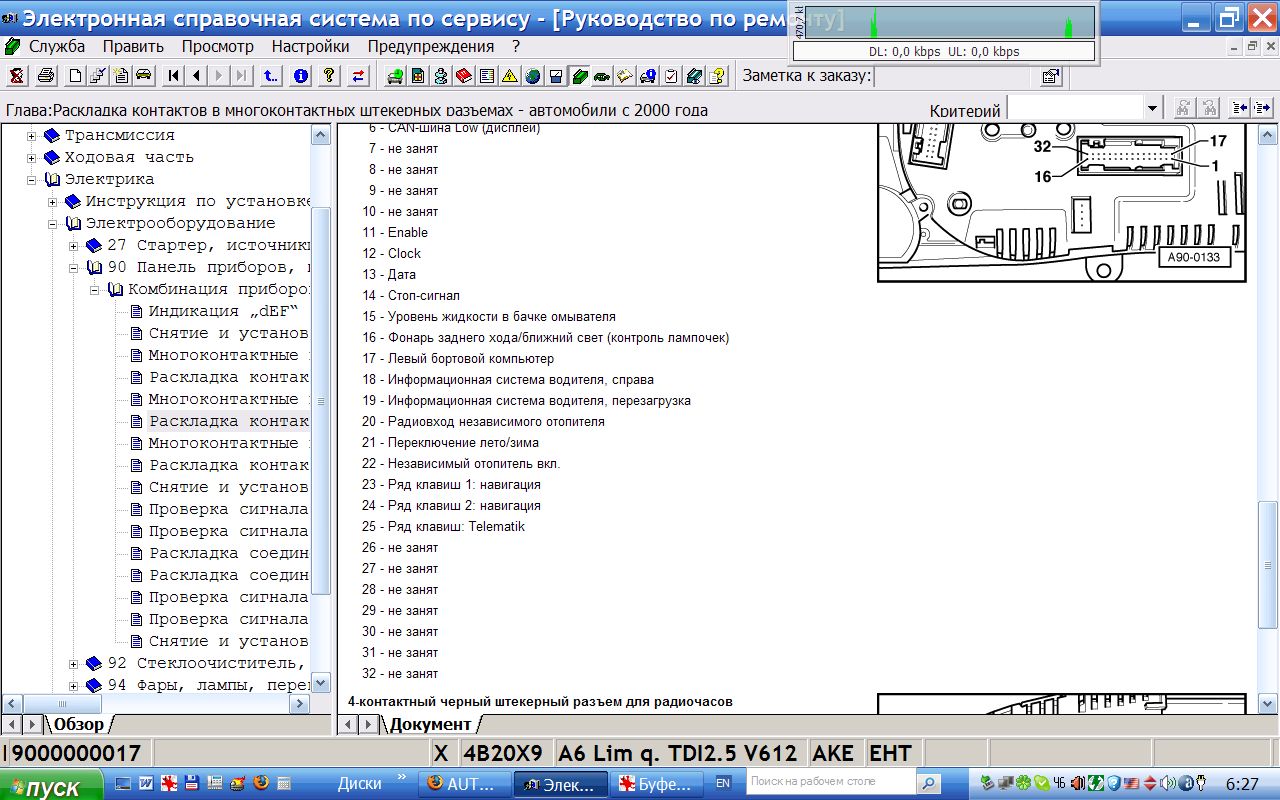Screen dimensions: 1280x800
Task: Switch to the Обзор tab
Action: tap(78, 724)
